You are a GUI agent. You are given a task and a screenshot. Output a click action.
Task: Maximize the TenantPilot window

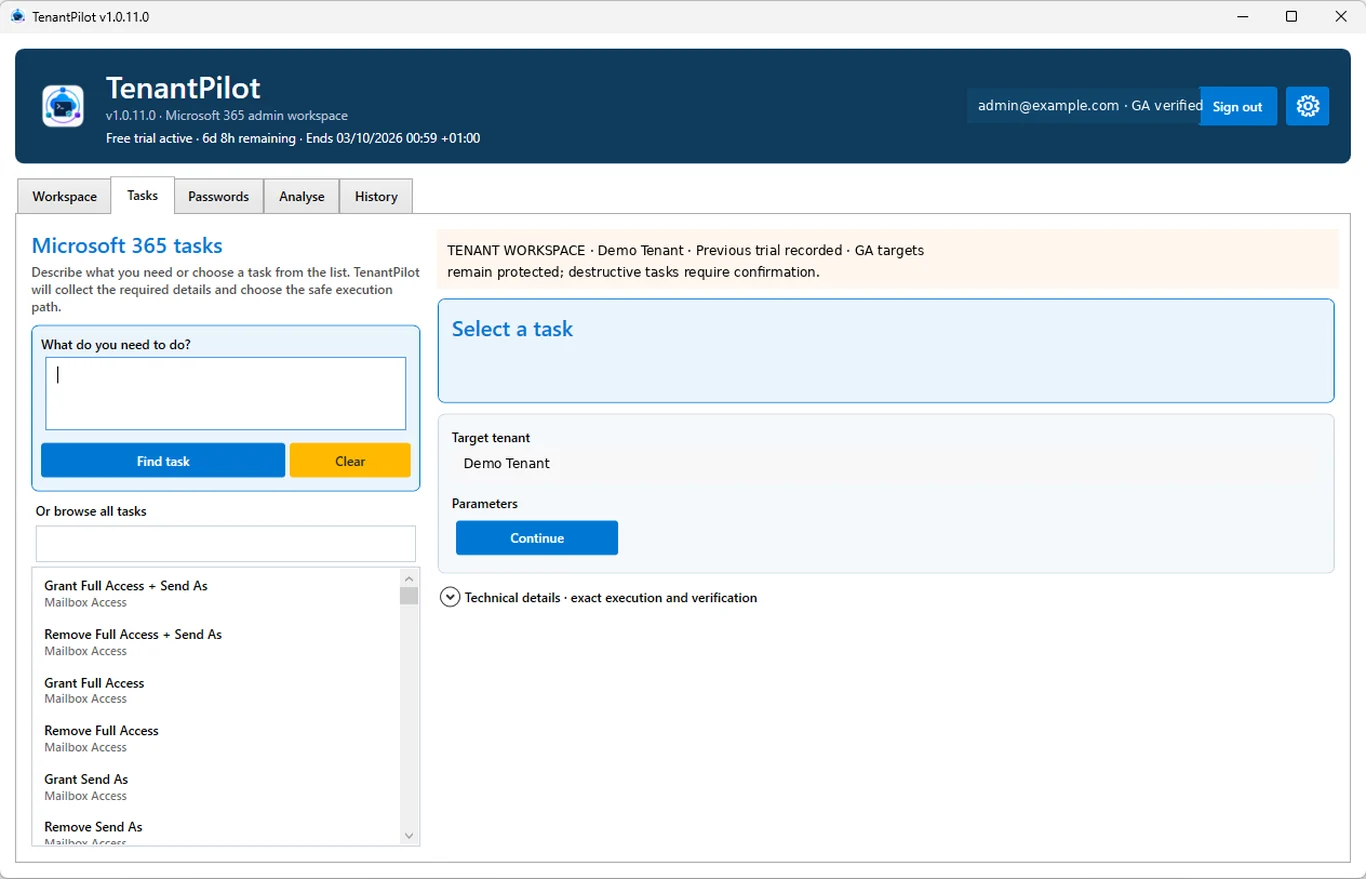pos(1291,17)
